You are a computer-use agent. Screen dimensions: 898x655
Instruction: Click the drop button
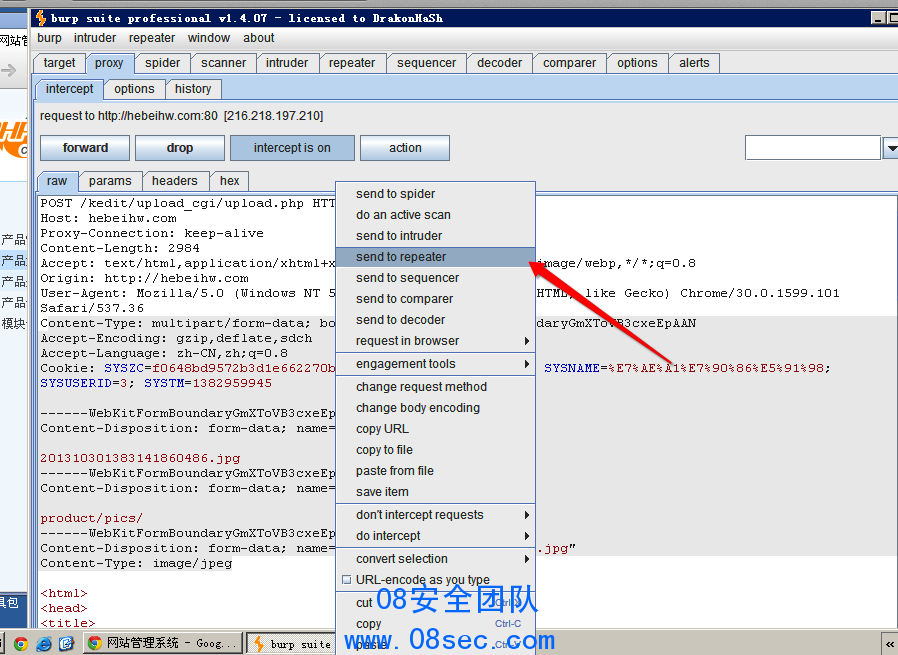click(180, 148)
